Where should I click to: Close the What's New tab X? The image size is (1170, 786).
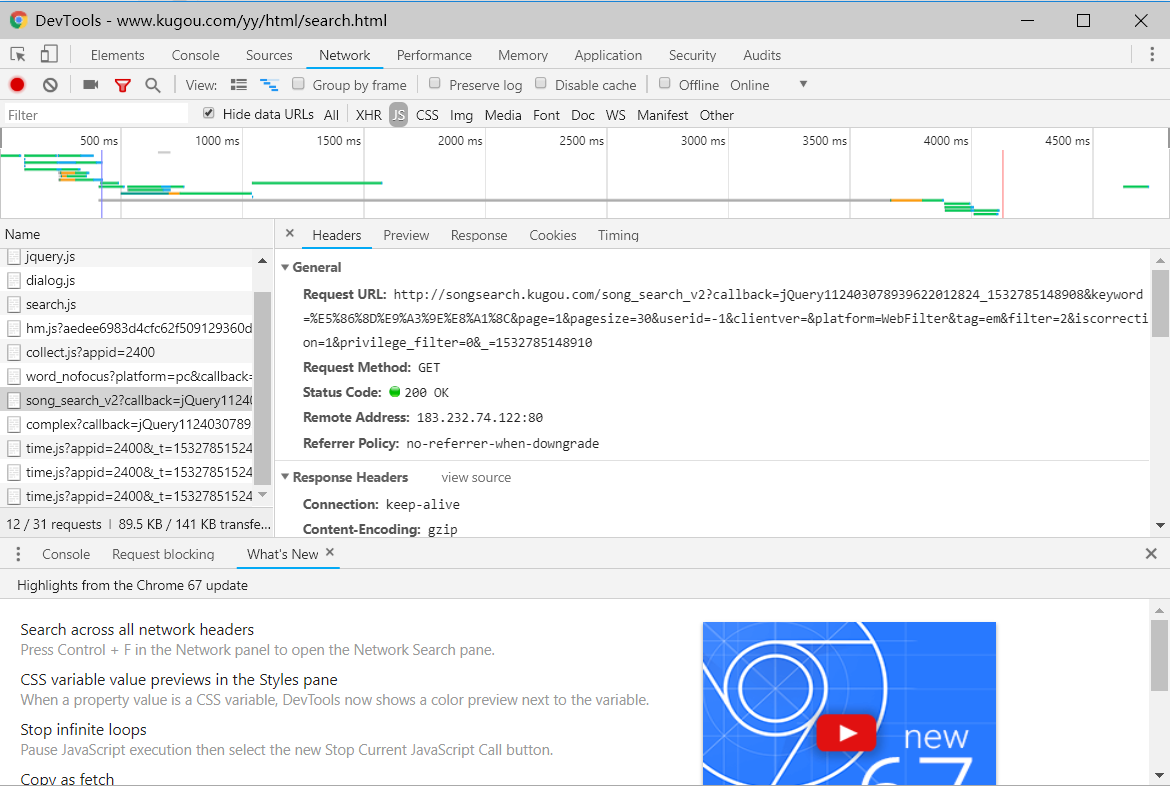click(x=330, y=552)
